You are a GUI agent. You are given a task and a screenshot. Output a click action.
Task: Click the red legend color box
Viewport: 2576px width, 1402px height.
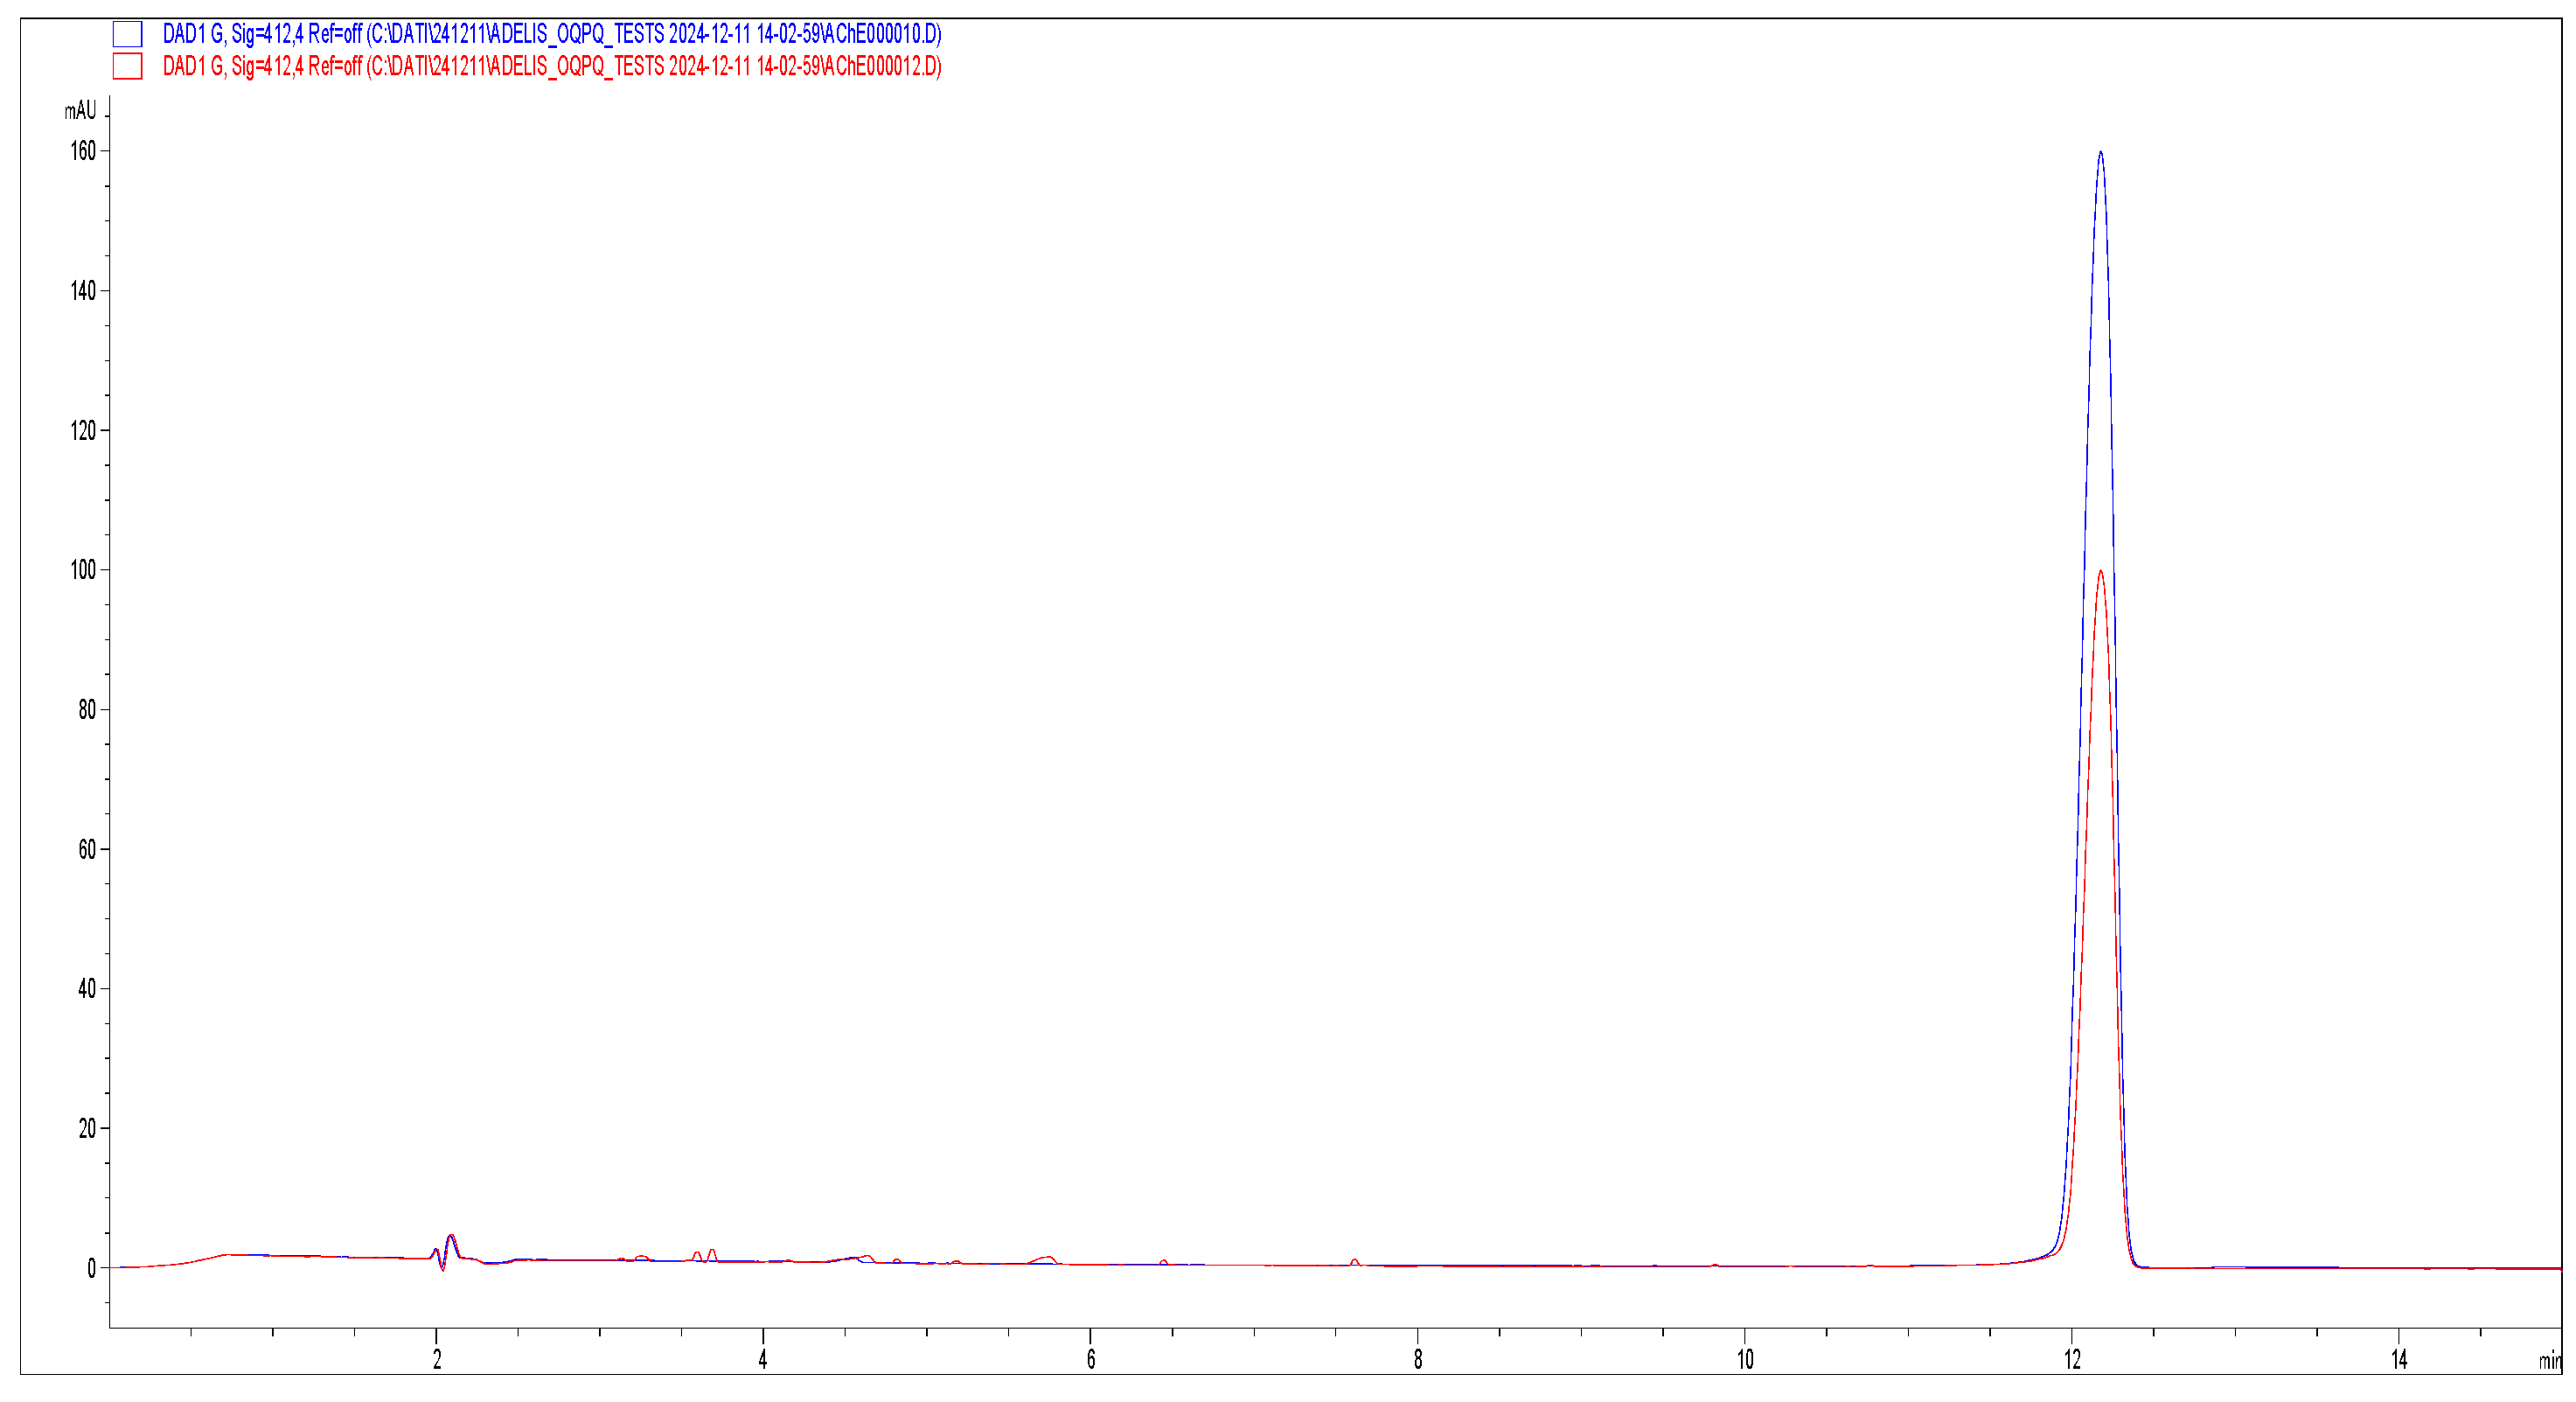pos(127,66)
